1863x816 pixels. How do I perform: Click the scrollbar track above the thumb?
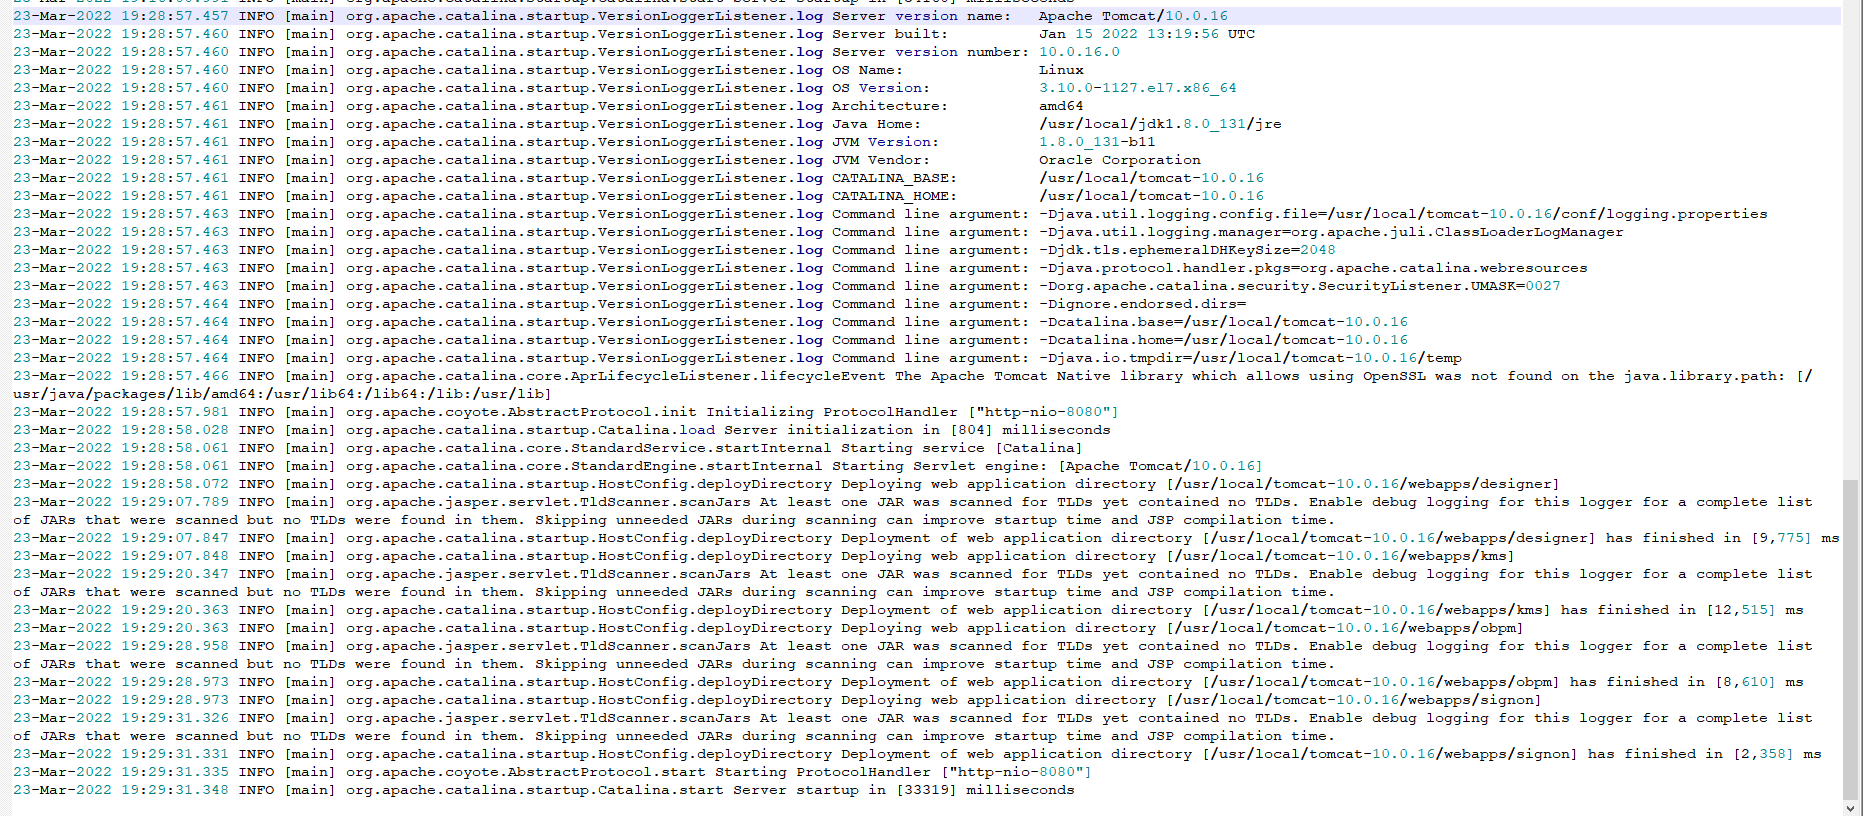pos(1852,240)
